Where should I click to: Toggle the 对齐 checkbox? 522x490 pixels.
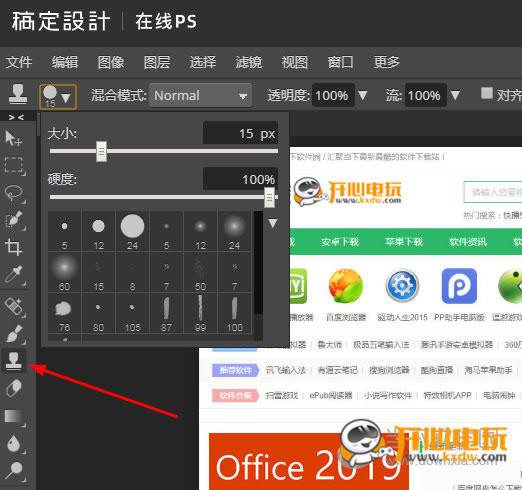click(486, 93)
